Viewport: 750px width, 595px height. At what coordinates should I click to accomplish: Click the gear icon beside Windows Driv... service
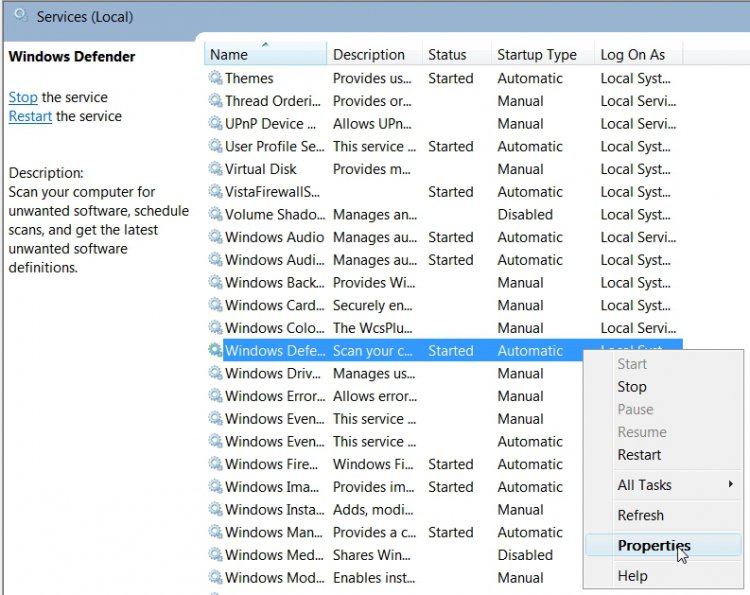[215, 373]
